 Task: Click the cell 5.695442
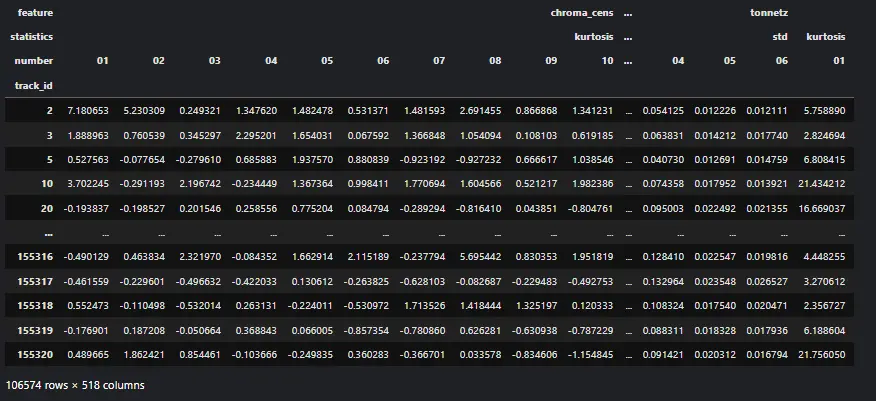coord(480,257)
